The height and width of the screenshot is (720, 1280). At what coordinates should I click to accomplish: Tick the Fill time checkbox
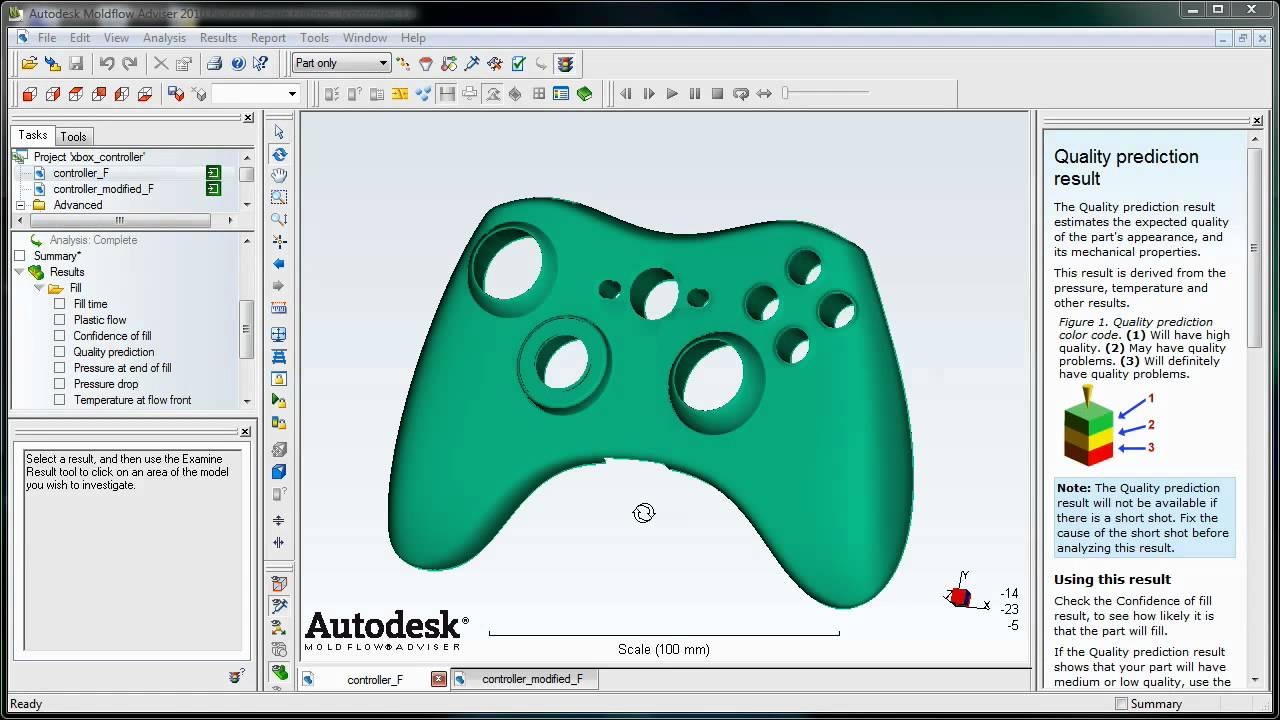[60, 304]
